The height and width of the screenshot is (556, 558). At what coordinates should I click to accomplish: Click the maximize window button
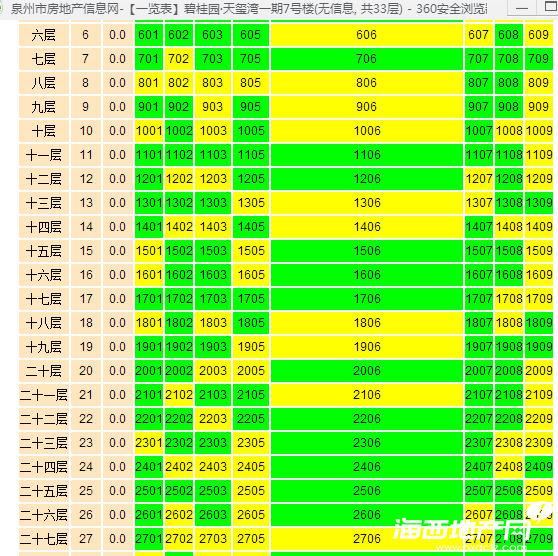pos(551,7)
